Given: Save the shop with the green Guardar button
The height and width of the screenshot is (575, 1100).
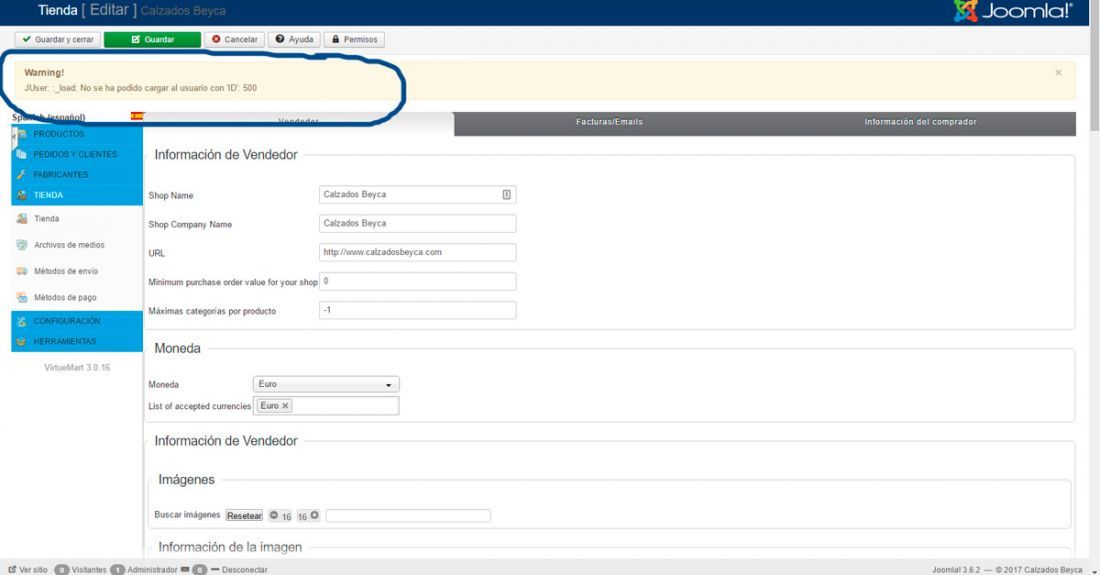Looking at the screenshot, I should (x=152, y=39).
